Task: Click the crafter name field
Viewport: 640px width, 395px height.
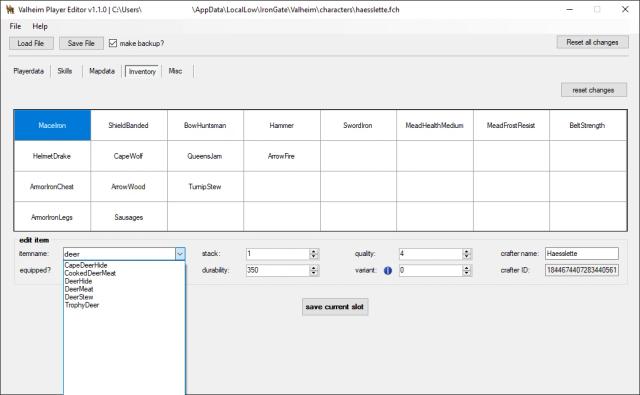Action: 582,253
